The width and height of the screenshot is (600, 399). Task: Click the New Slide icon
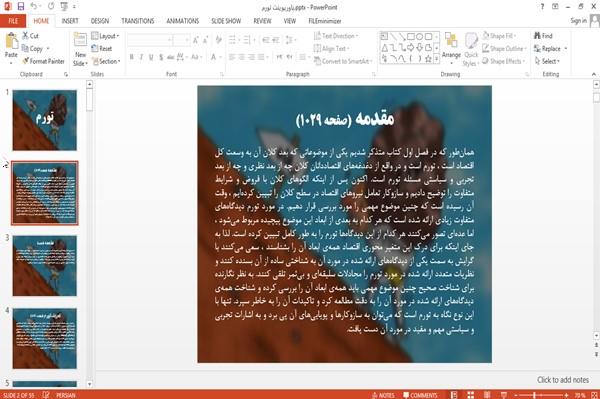click(80, 40)
